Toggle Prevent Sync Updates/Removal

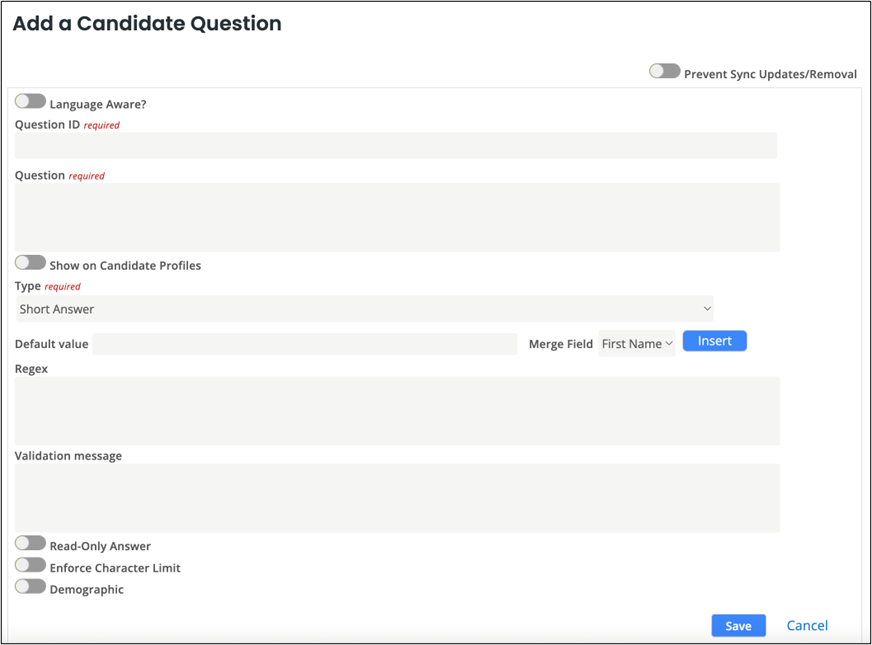tap(664, 72)
